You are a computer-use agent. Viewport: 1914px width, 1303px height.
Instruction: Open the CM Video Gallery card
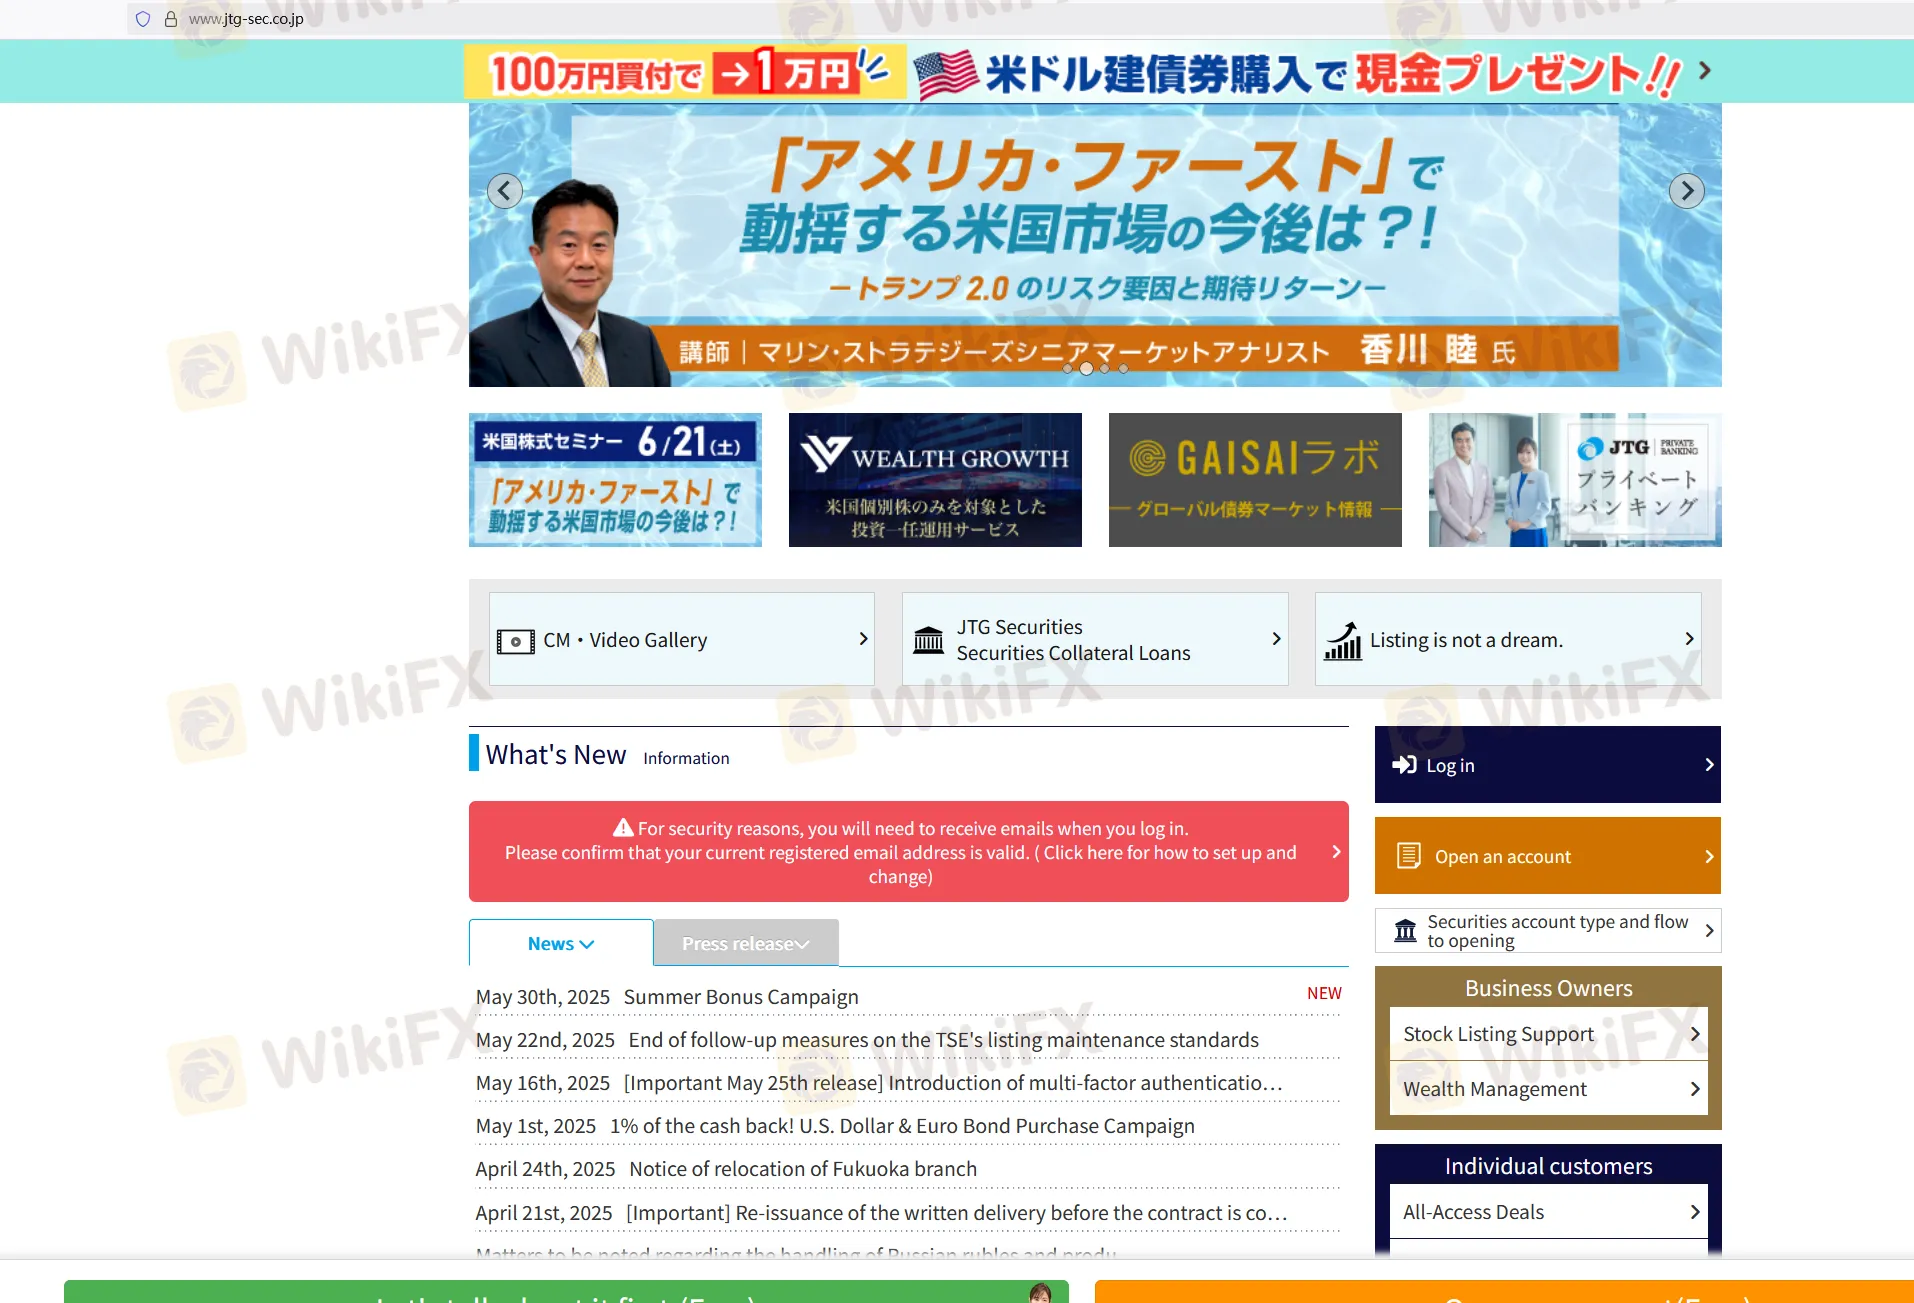tap(682, 639)
